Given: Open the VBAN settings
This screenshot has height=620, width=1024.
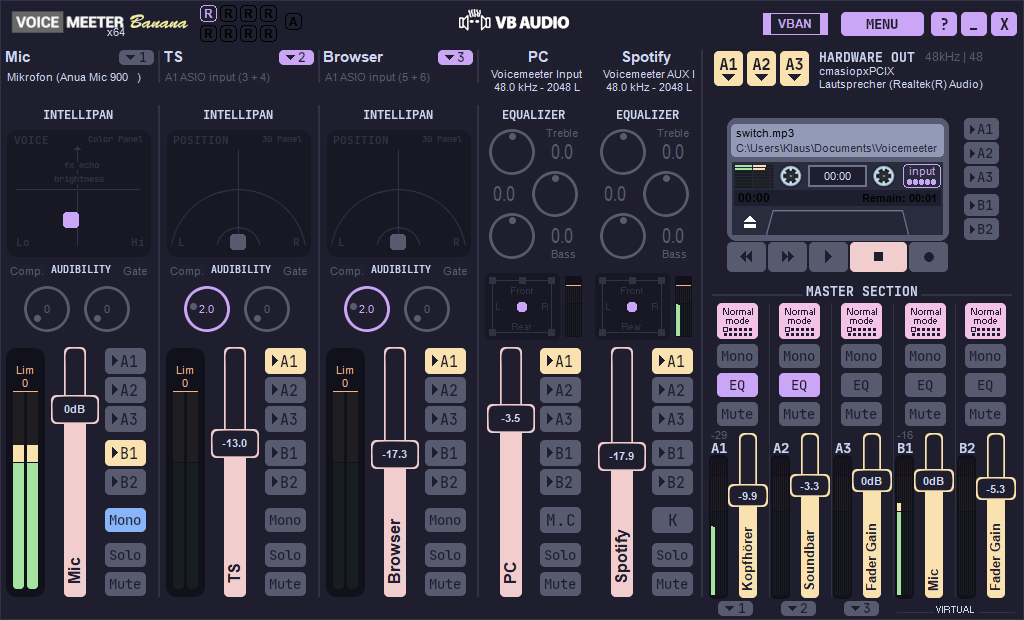Looking at the screenshot, I should point(795,24).
